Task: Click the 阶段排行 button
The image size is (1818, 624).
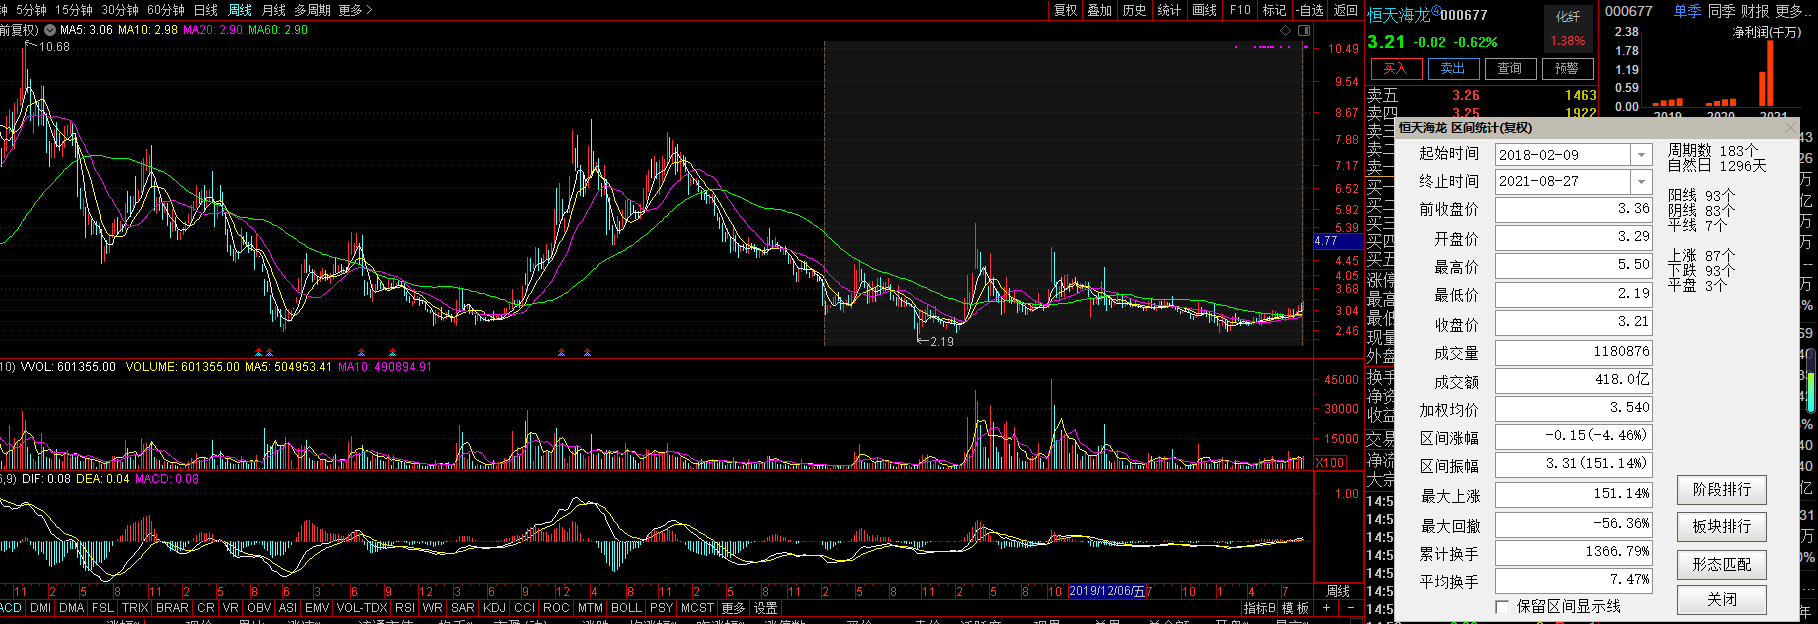Action: pyautogui.click(x=1721, y=490)
